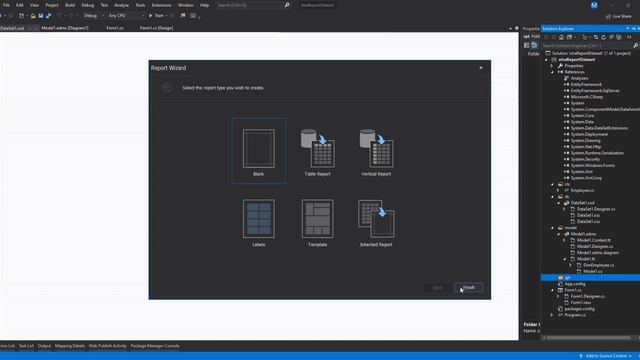Select DataSet1.Designer.cs file

coord(596,209)
